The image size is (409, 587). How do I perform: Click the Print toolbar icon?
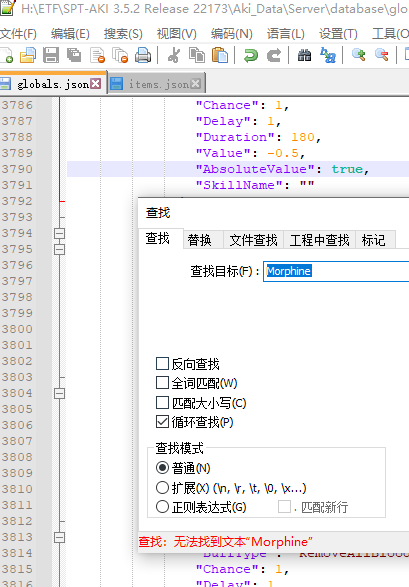click(143, 55)
